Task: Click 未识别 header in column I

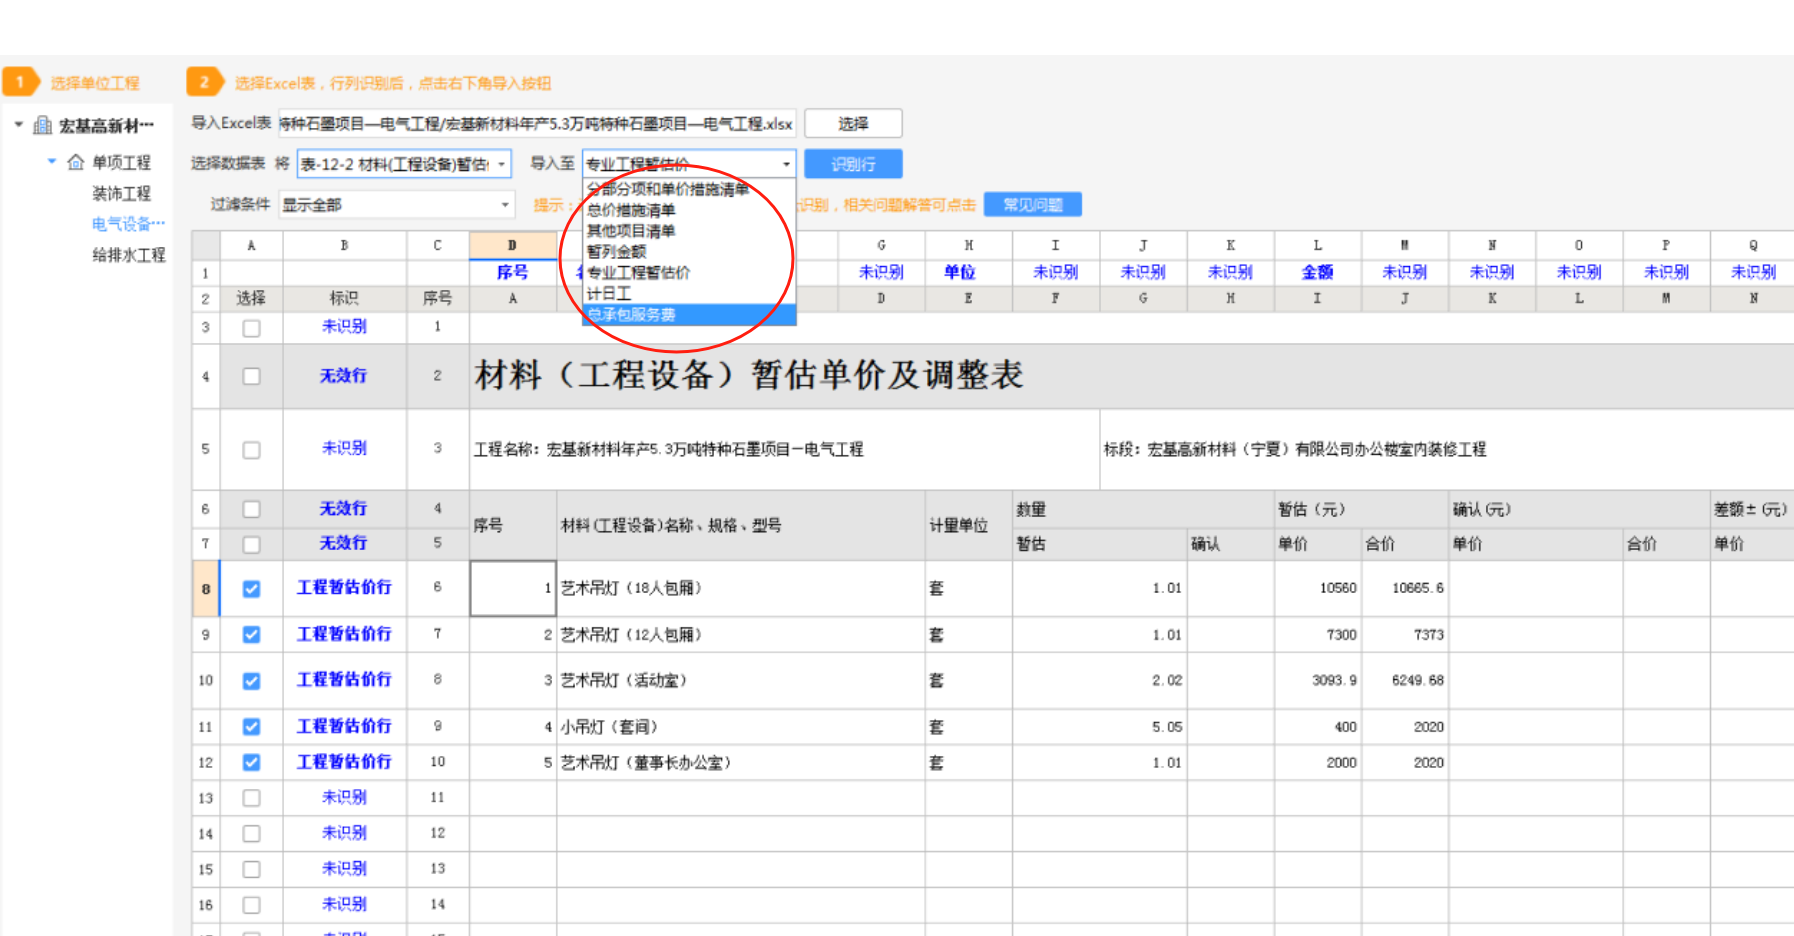Action: coord(1055,272)
